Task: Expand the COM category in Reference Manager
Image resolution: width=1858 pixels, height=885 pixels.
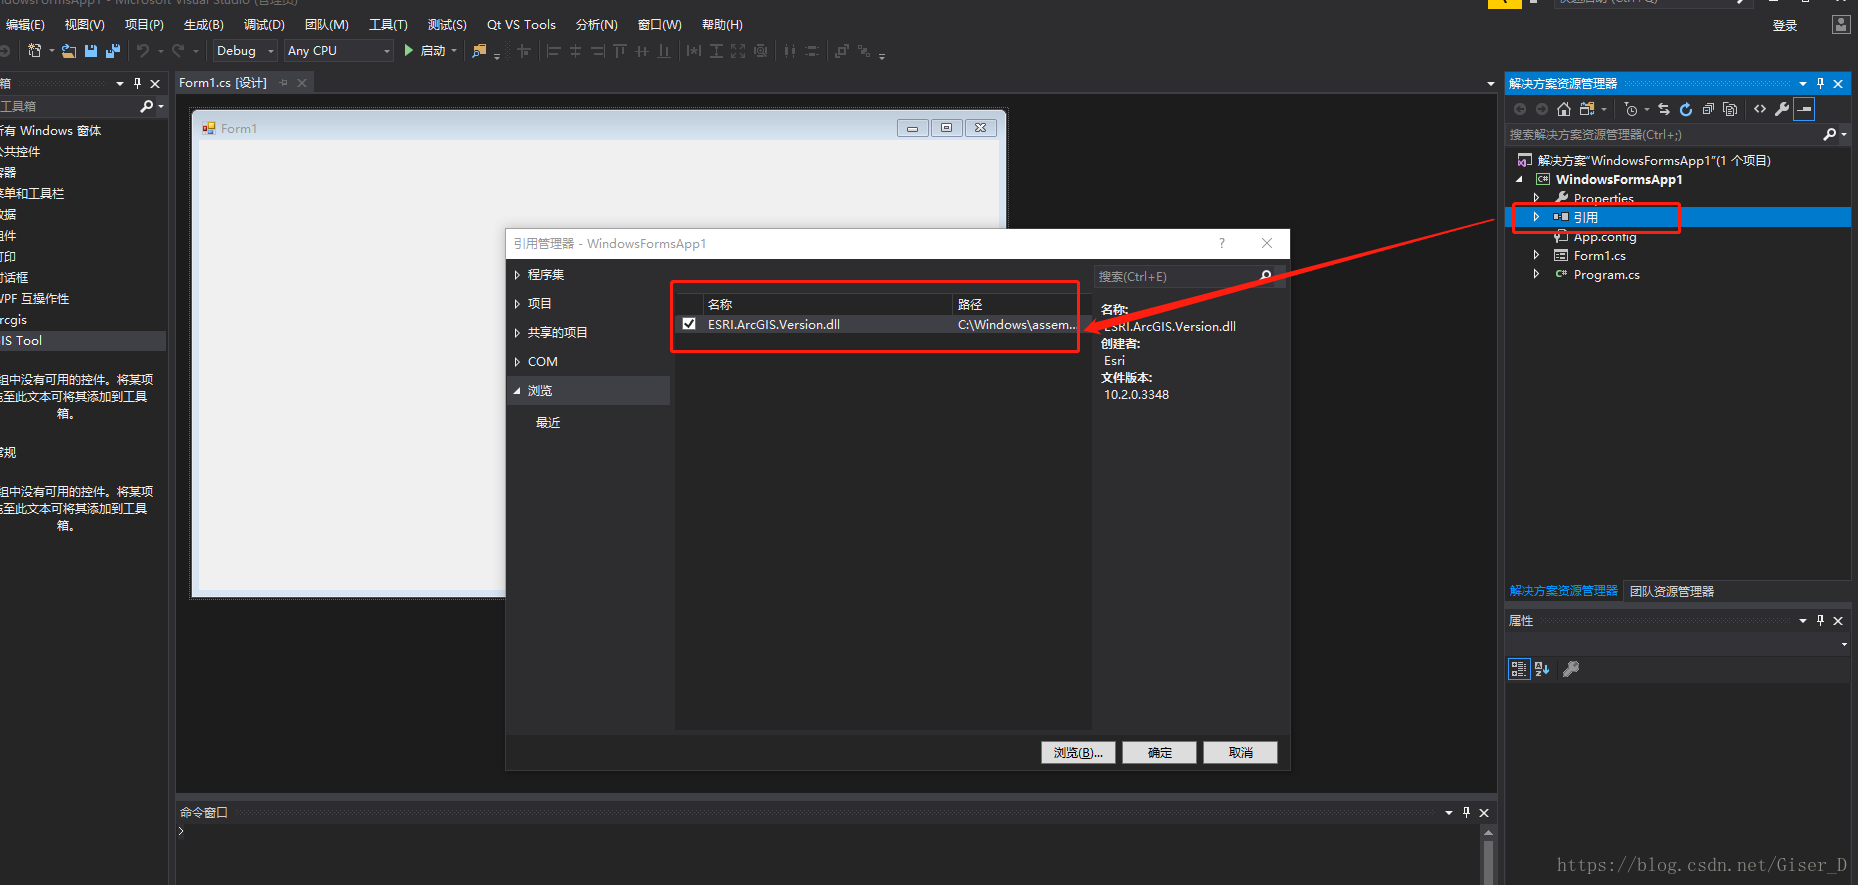Action: click(517, 362)
